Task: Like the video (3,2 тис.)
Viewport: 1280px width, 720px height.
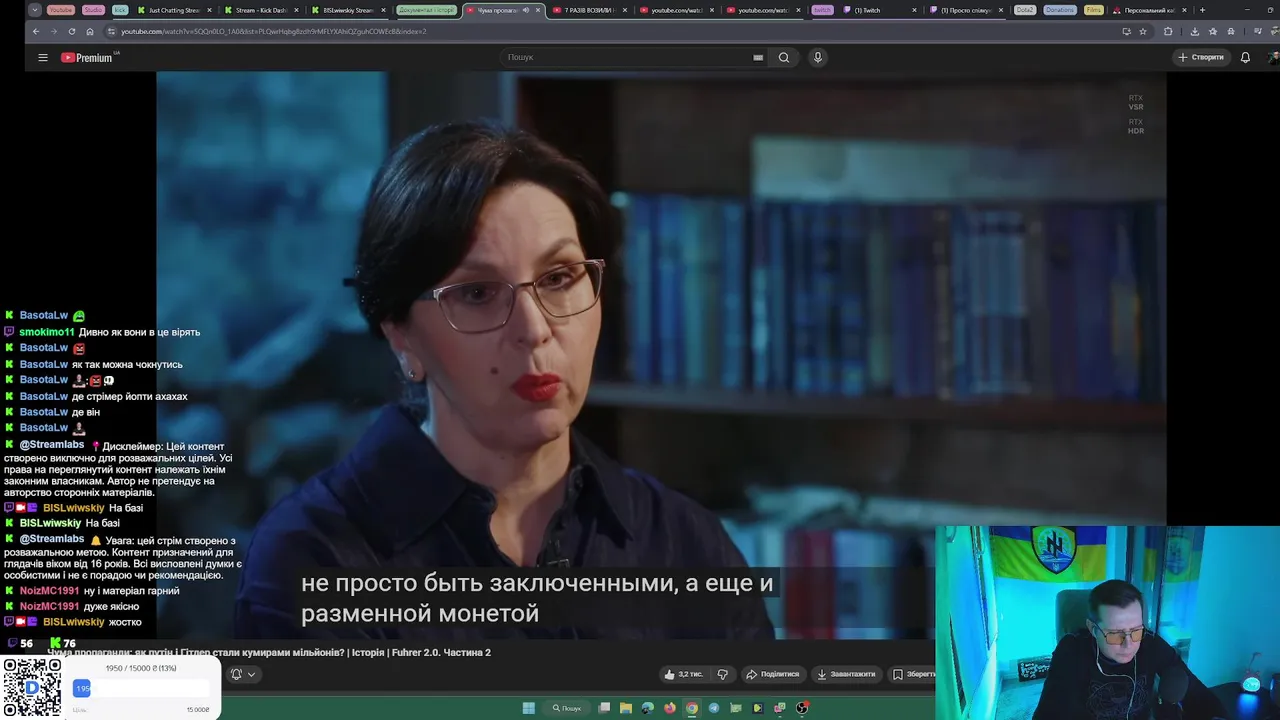Action: 684,674
